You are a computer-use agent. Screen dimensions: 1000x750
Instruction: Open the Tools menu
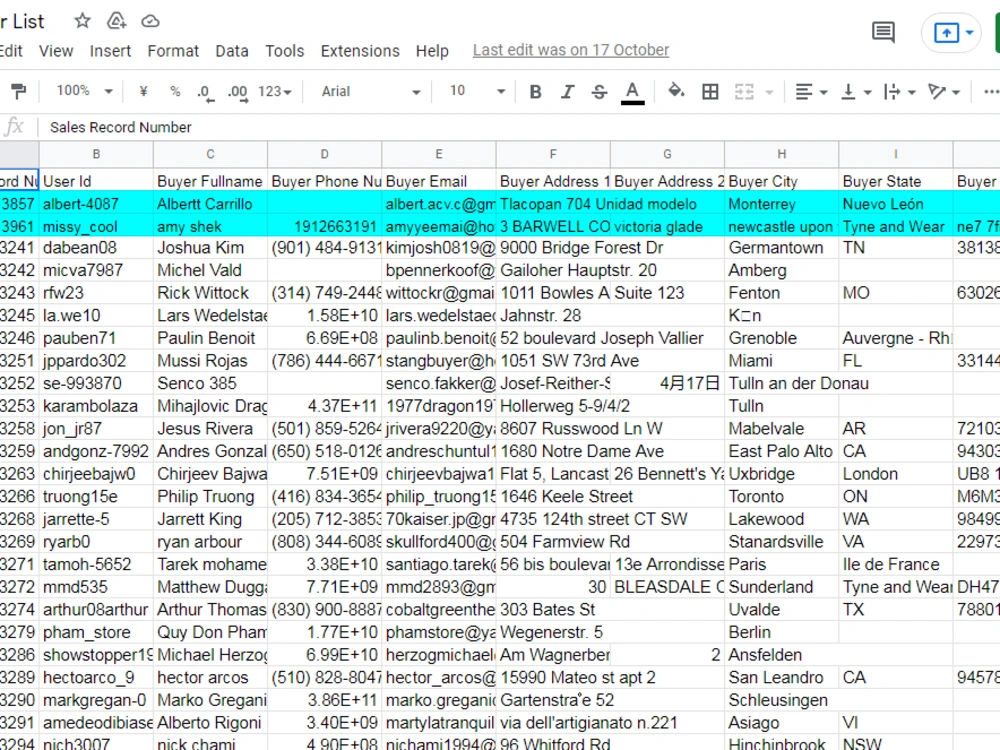(x=284, y=51)
